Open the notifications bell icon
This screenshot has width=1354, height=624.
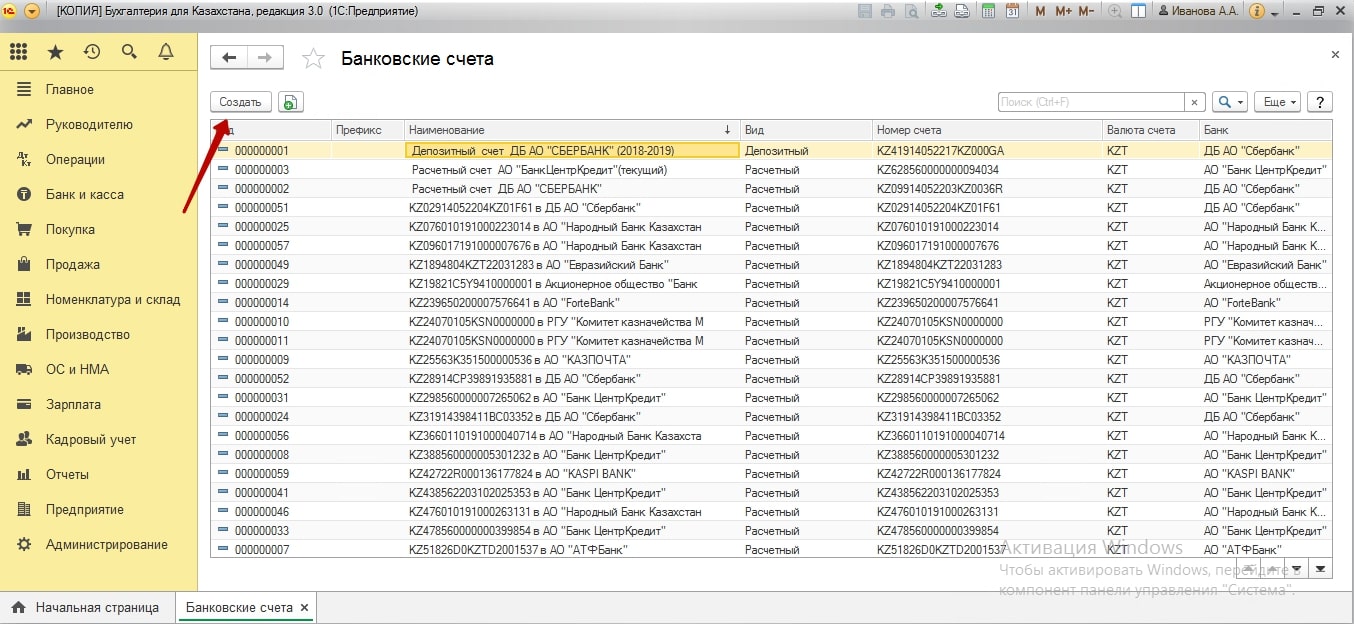pos(166,52)
